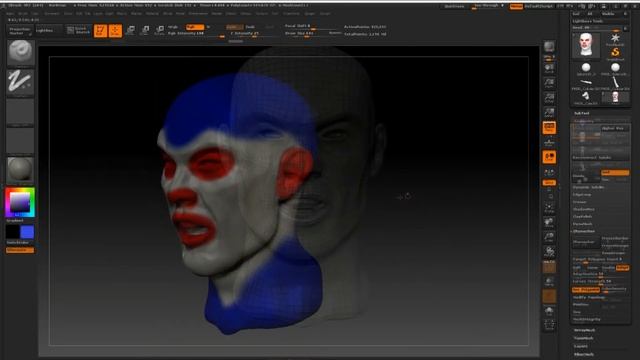Open the material sphere selector

point(20,169)
